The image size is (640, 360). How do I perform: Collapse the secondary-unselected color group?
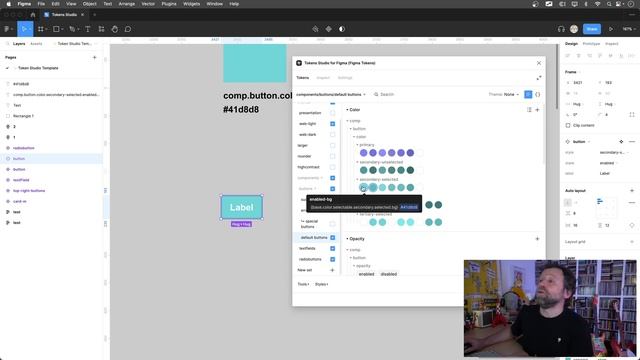pyautogui.click(x=379, y=162)
